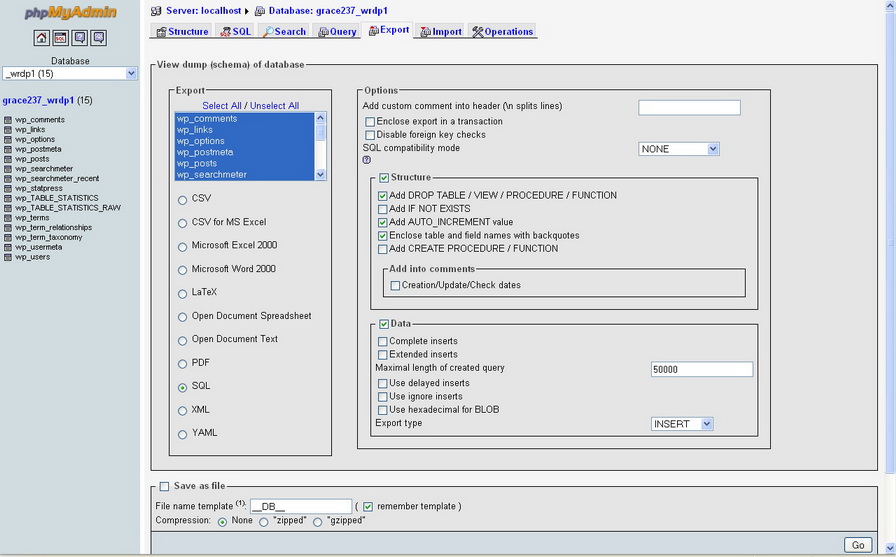896x557 pixels.
Task: Click the server icon in breadcrumb
Action: (156, 11)
